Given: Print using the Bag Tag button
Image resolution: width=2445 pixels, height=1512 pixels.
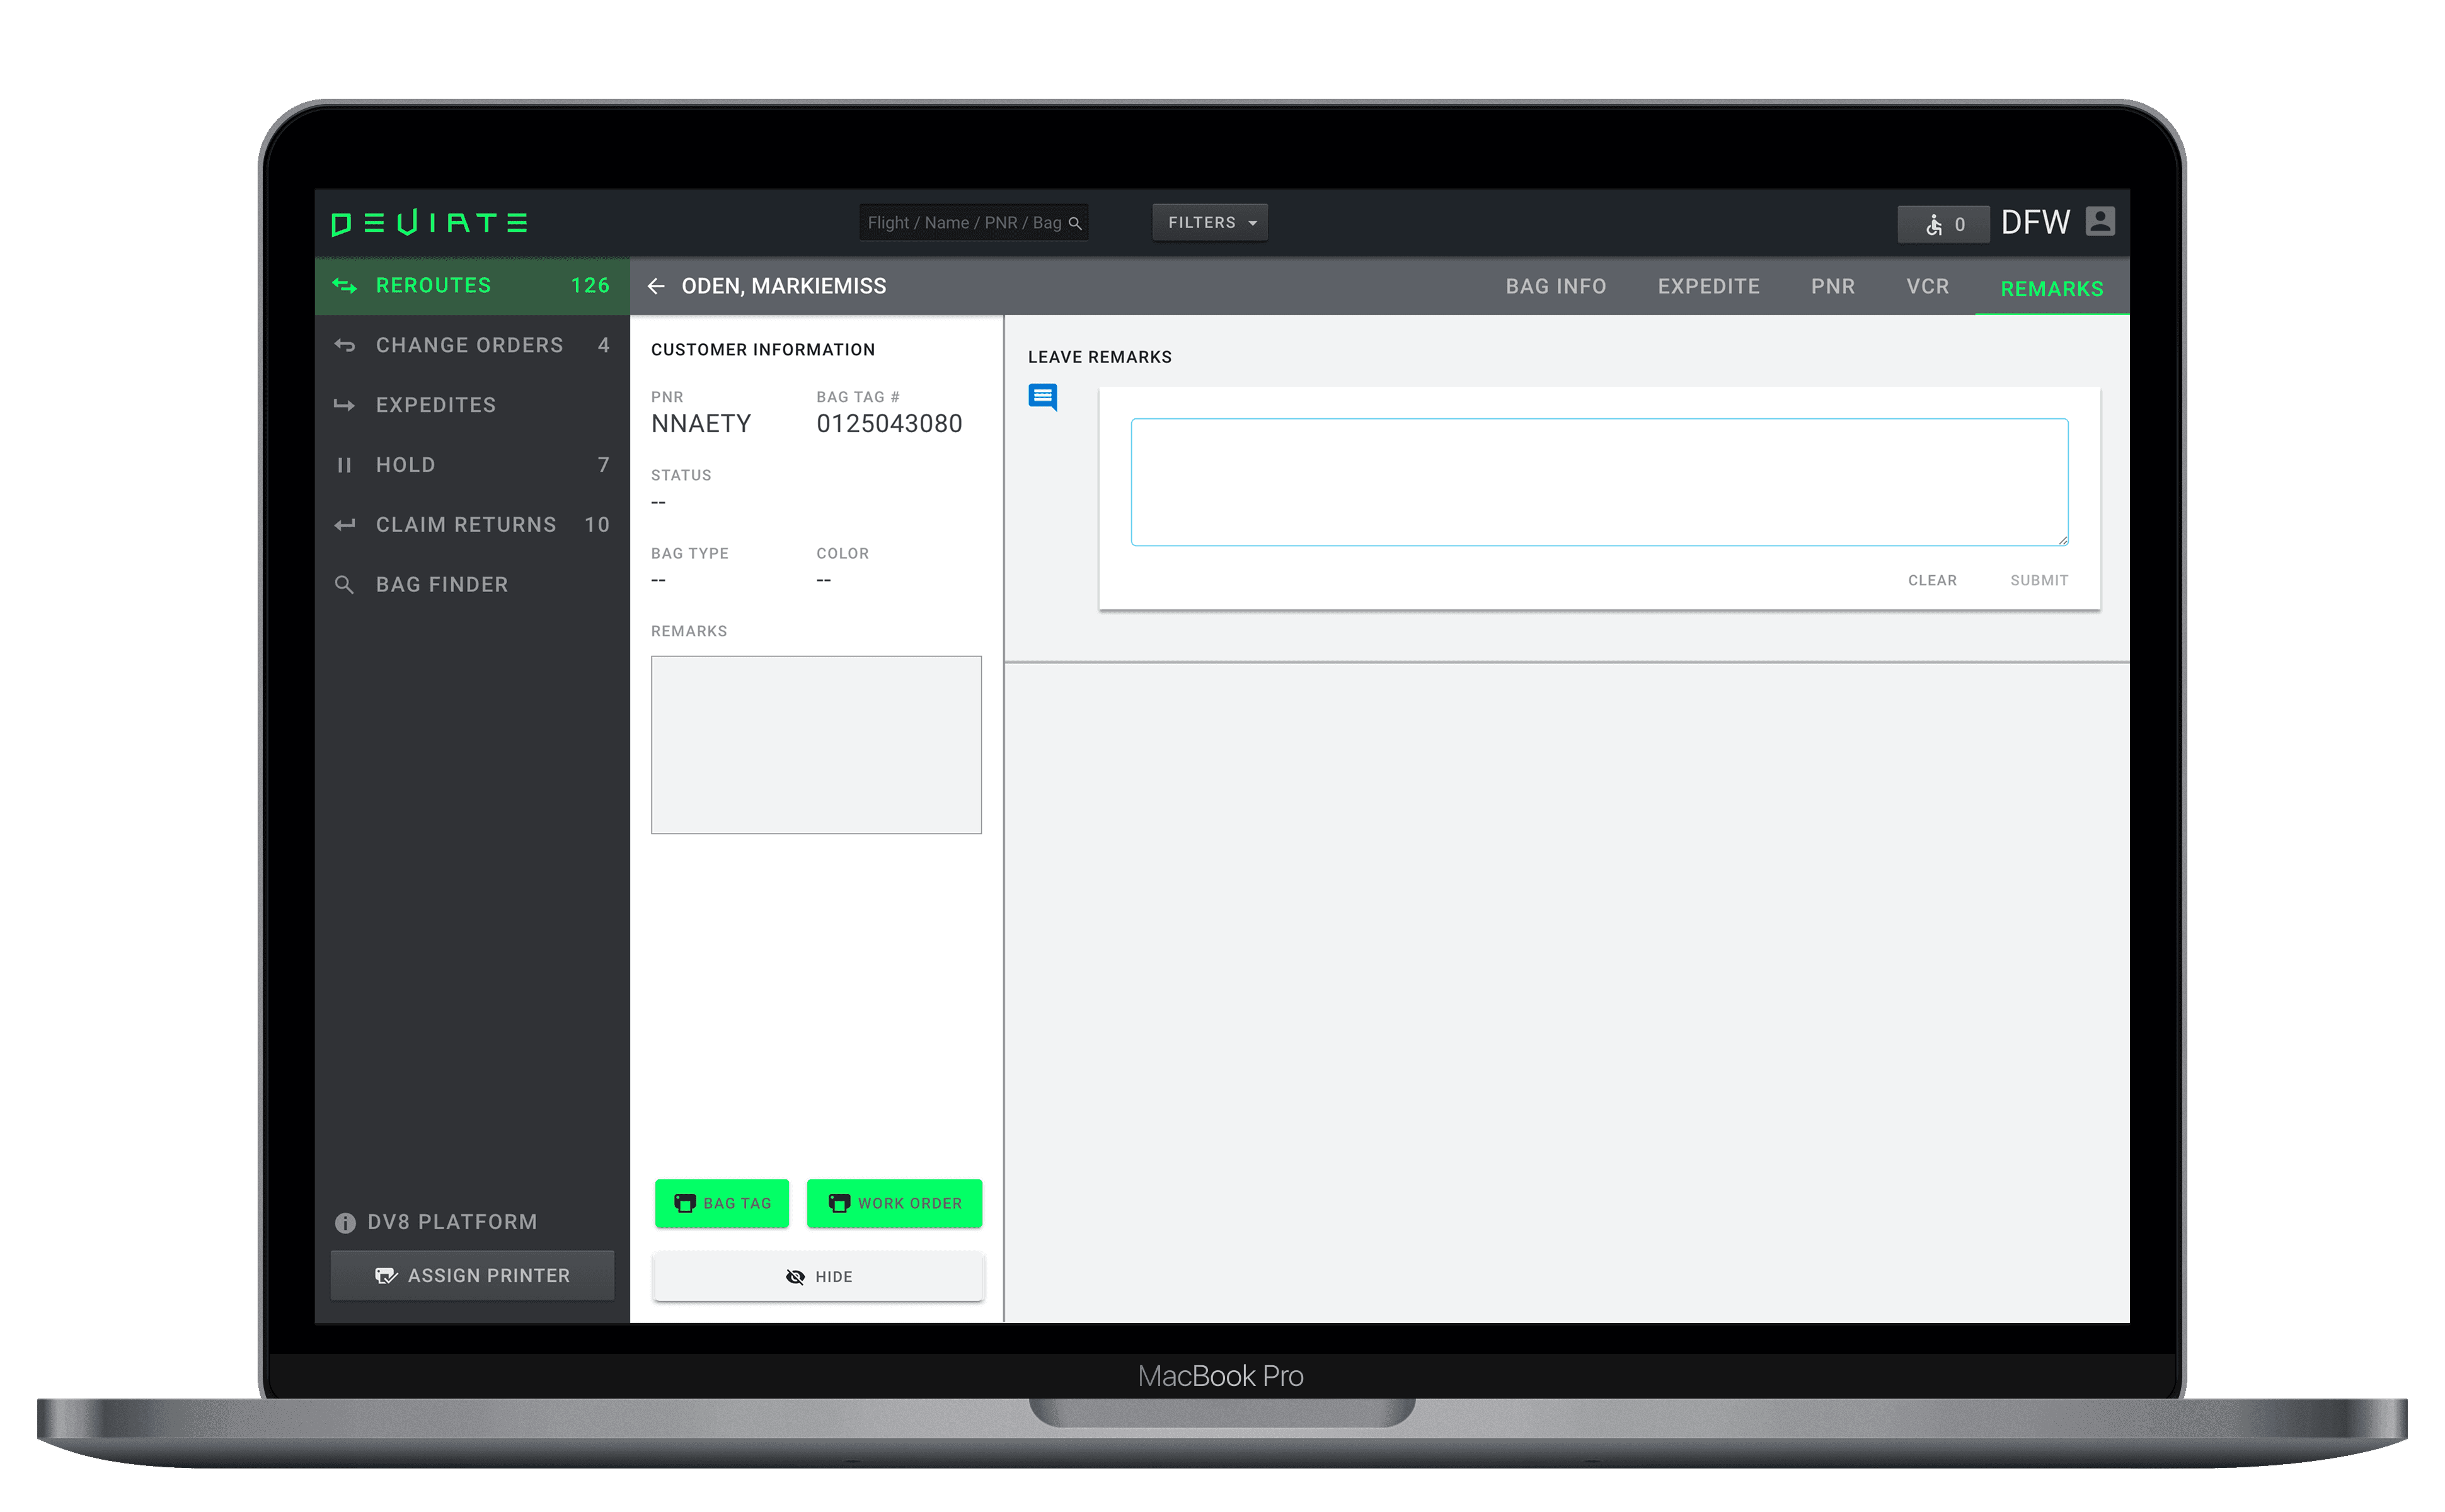Looking at the screenshot, I should tap(722, 1203).
